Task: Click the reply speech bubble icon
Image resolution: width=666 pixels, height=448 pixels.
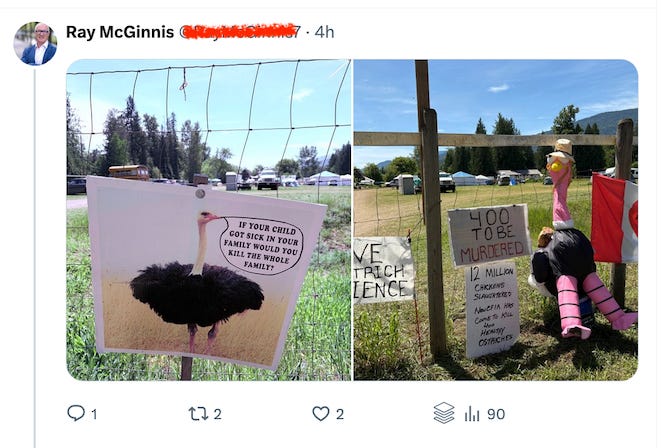Action: [x=76, y=413]
